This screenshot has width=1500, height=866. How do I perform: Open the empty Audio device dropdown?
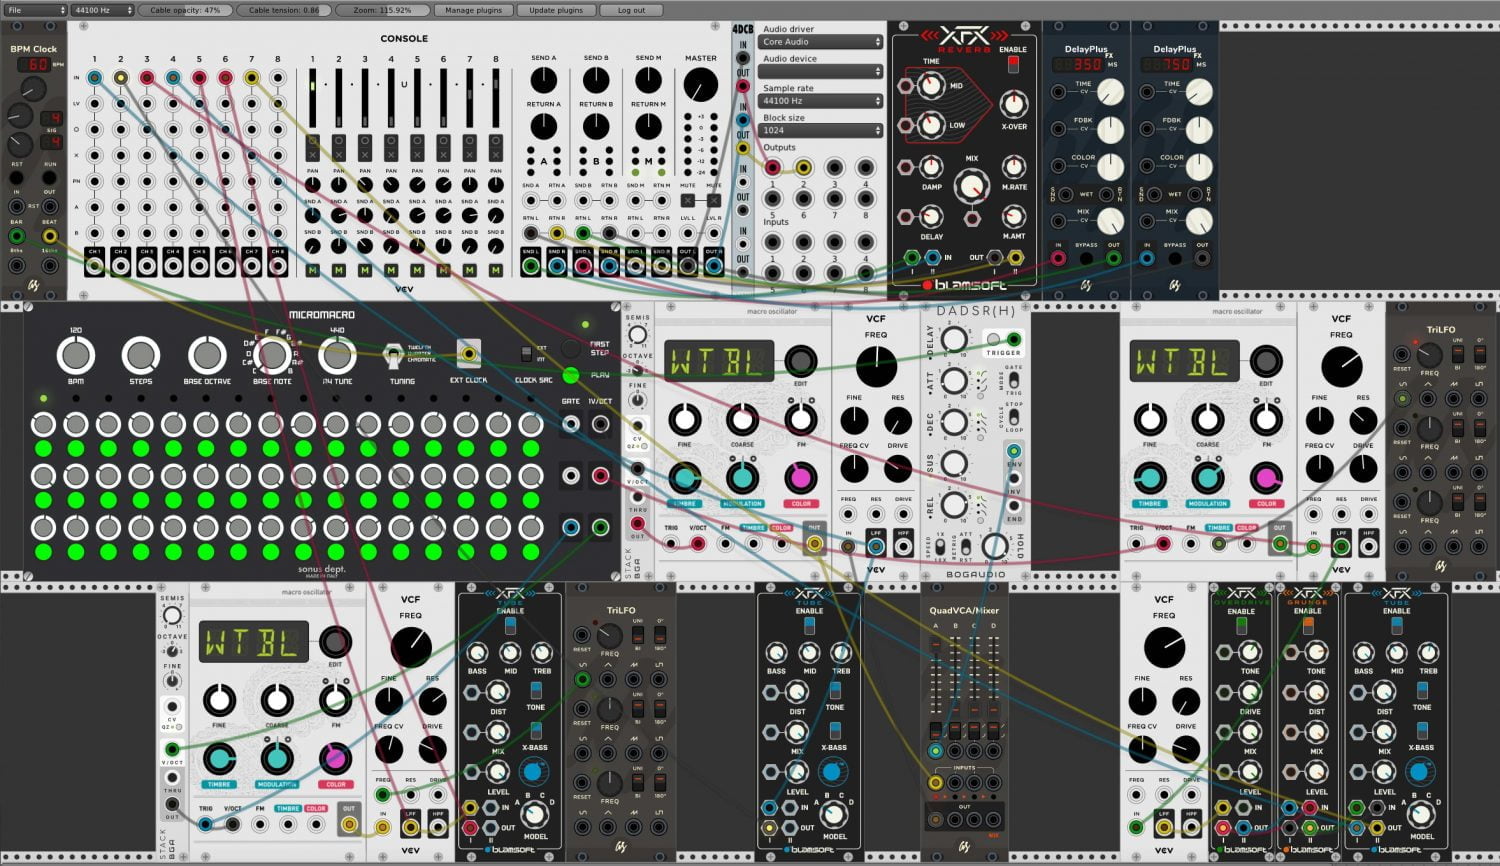[x=822, y=72]
